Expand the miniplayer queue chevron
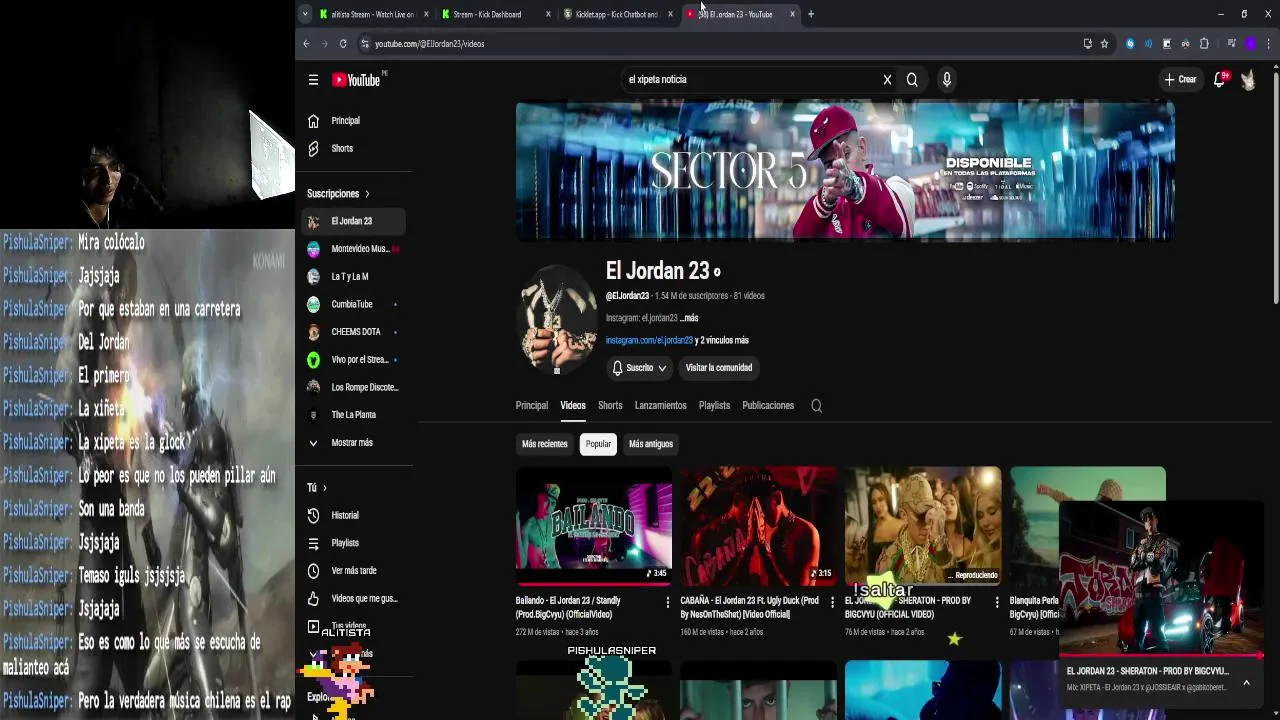The width and height of the screenshot is (1280, 720). (1246, 683)
